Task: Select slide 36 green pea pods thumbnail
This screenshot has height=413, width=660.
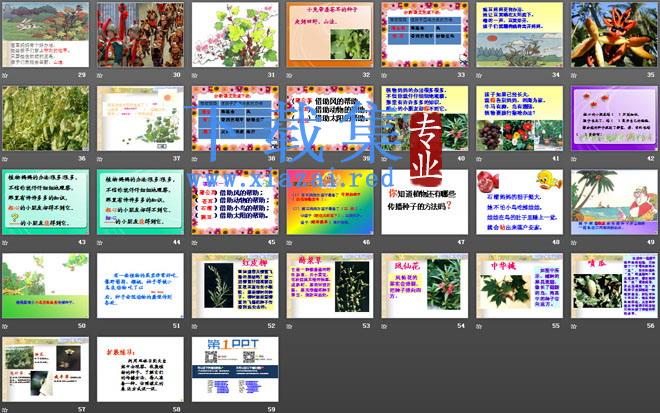Action: click(45, 118)
